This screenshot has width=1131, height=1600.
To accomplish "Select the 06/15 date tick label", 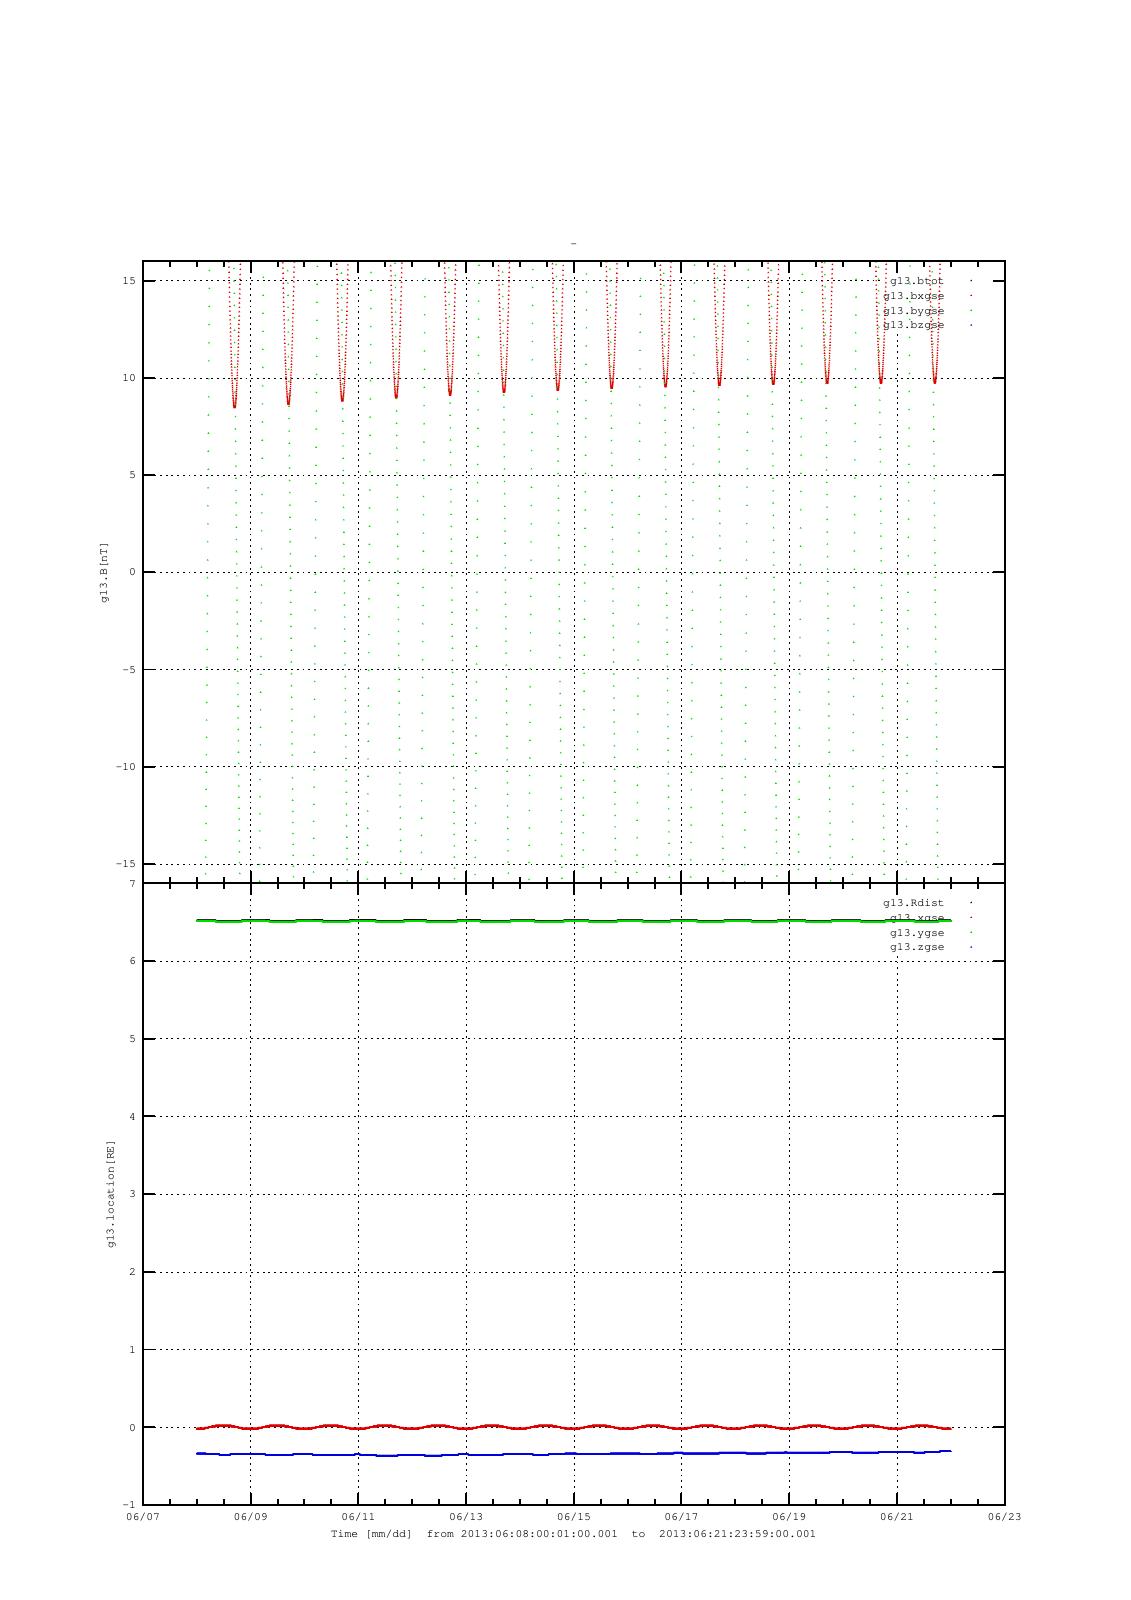I will click(x=574, y=1517).
